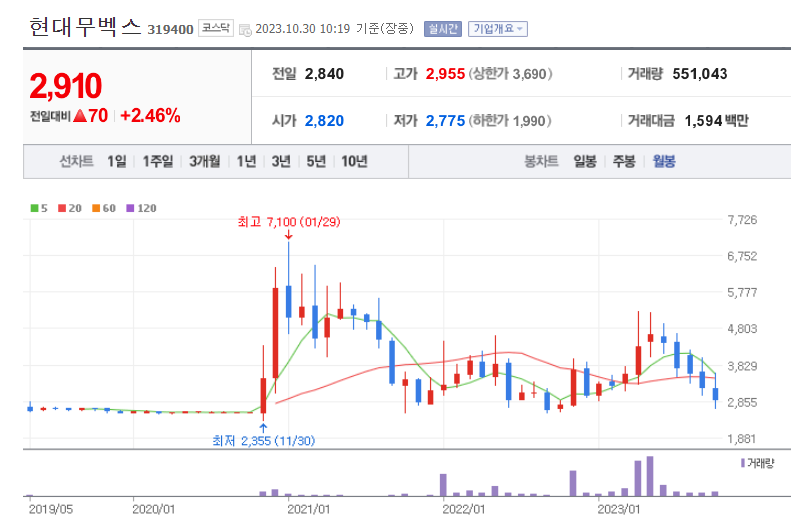This screenshot has height=530, width=791.
Task: Click the 전일 value 2,840
Action: 324,74
